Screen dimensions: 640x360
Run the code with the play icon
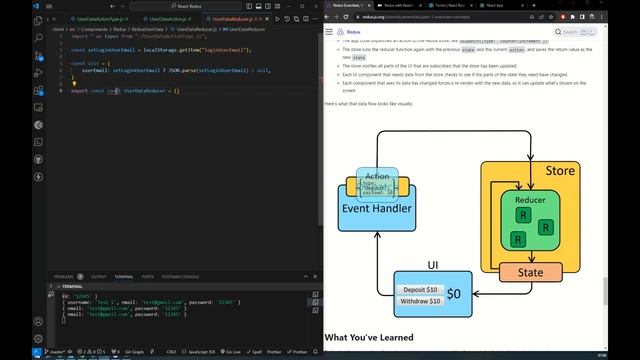pyautogui.click(x=278, y=19)
